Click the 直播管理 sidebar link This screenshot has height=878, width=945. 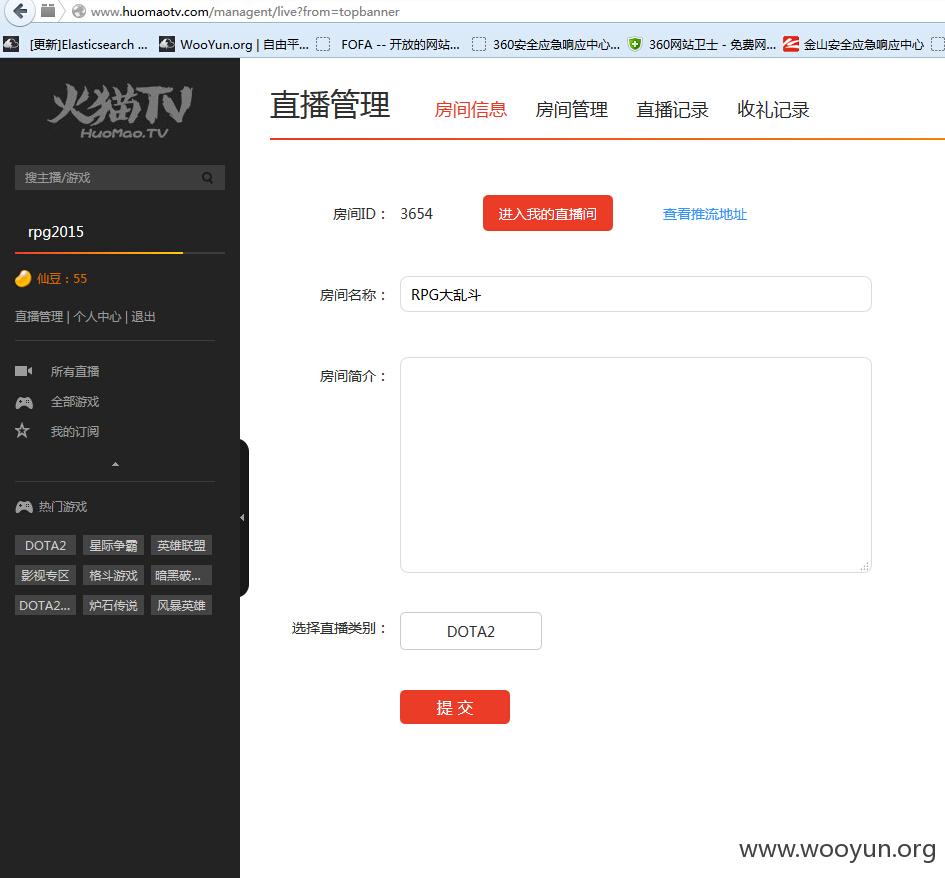pyautogui.click(x=39, y=317)
